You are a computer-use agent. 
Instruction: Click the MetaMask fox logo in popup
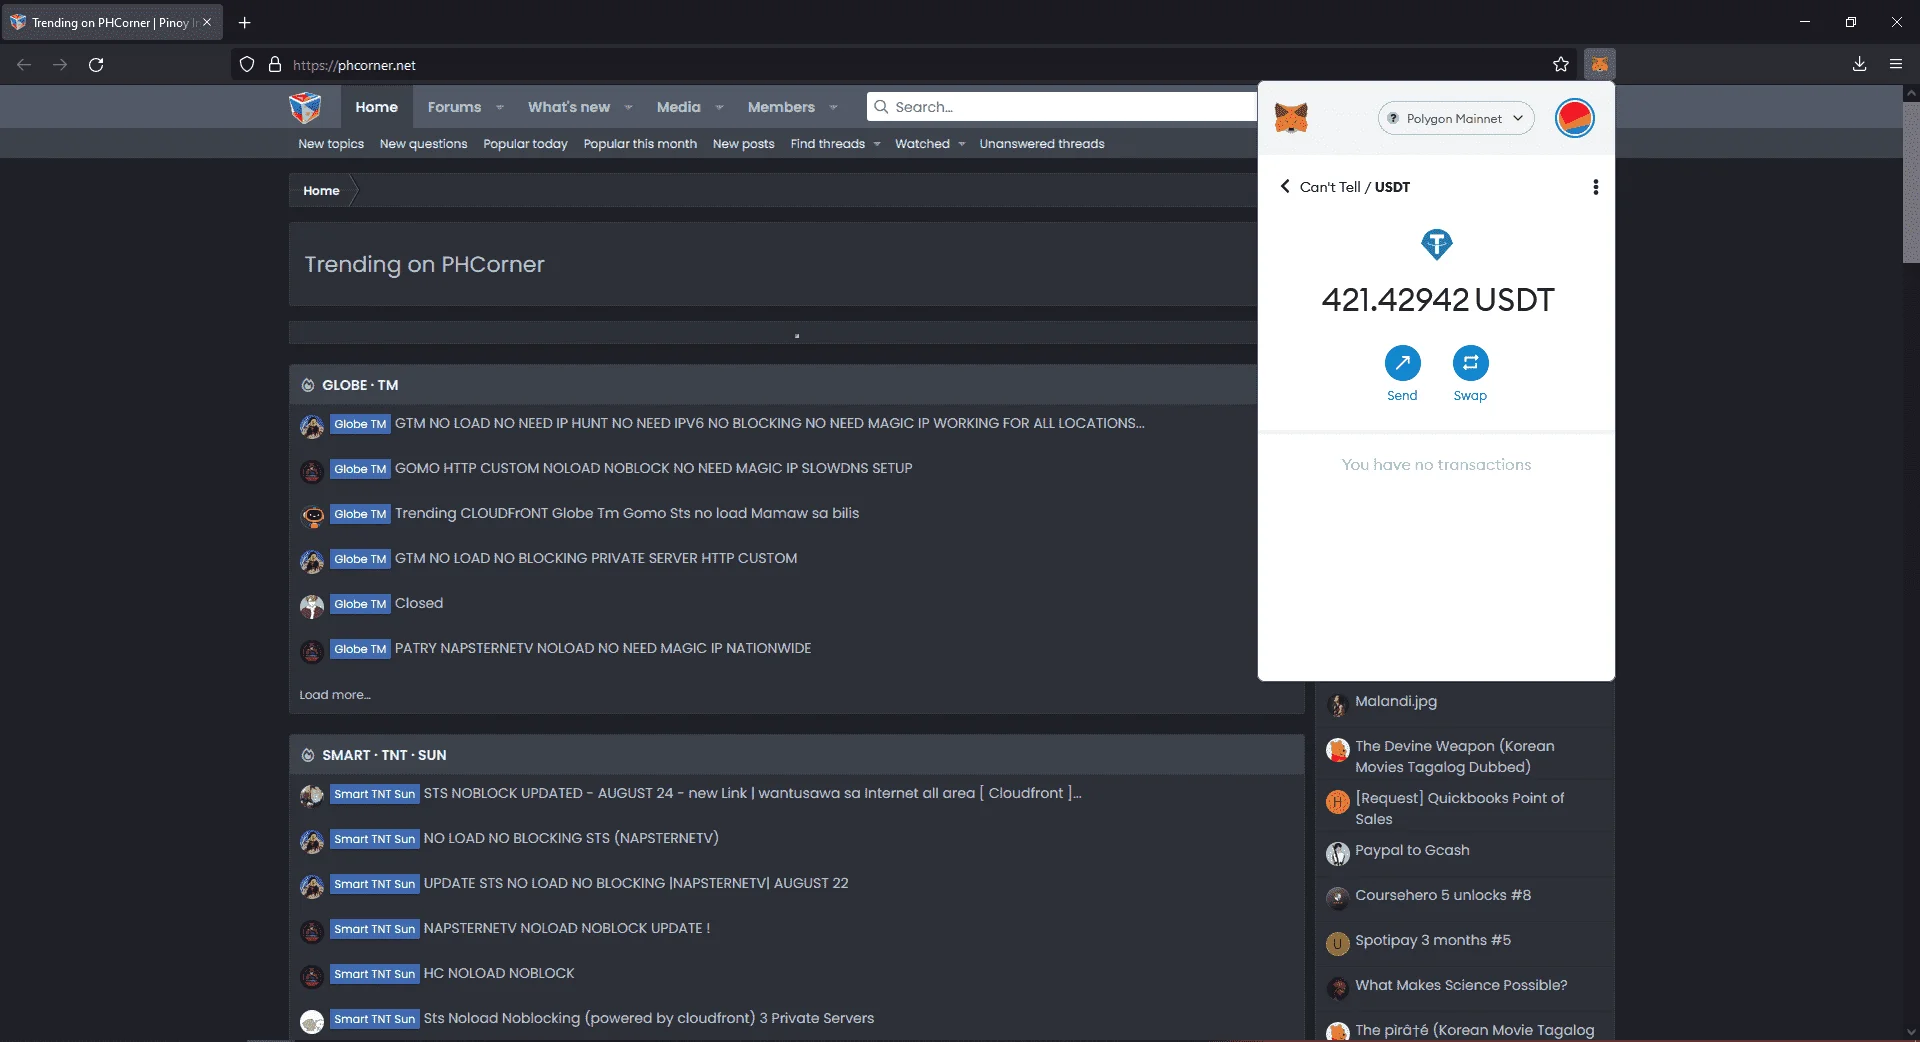tap(1291, 118)
